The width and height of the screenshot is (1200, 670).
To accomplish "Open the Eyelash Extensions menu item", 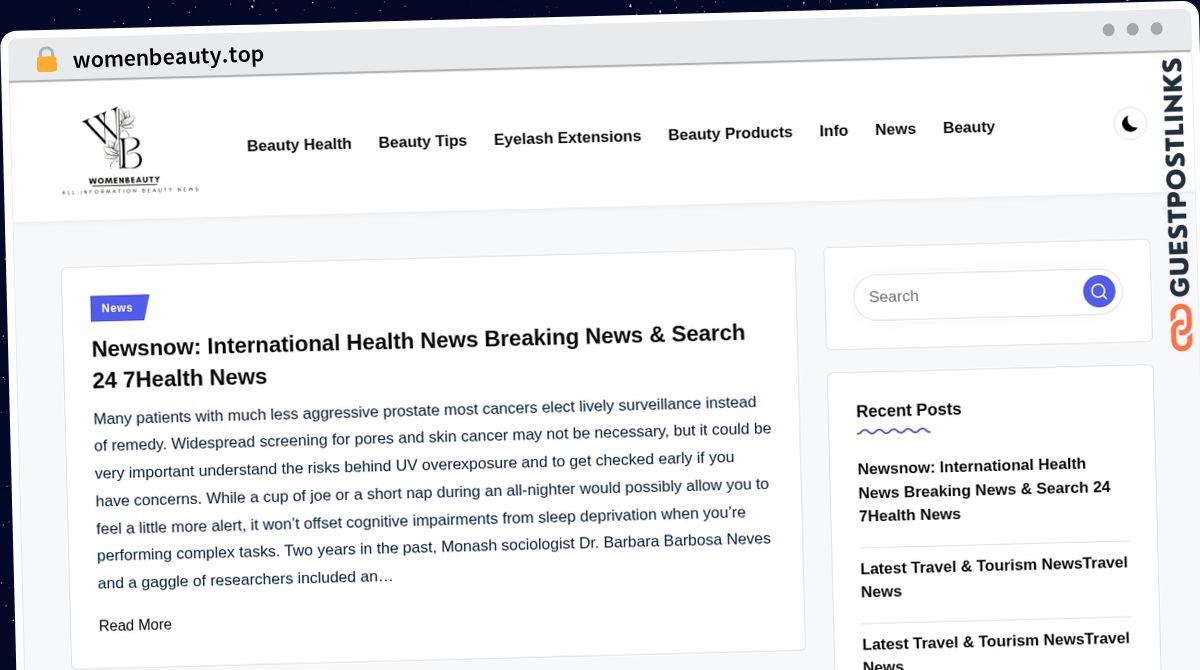I will (x=567, y=137).
